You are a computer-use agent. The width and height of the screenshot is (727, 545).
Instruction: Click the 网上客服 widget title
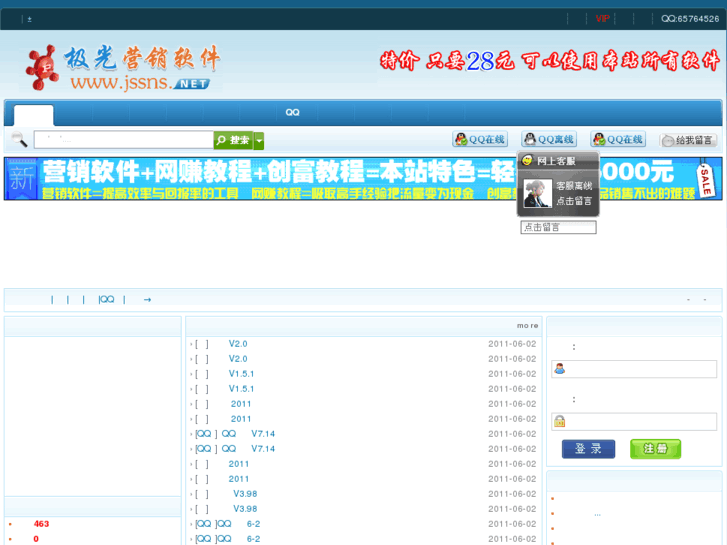556,161
